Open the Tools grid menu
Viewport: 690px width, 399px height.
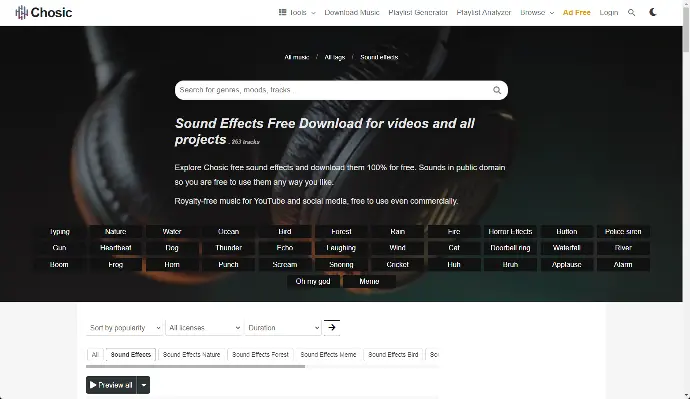pos(297,12)
